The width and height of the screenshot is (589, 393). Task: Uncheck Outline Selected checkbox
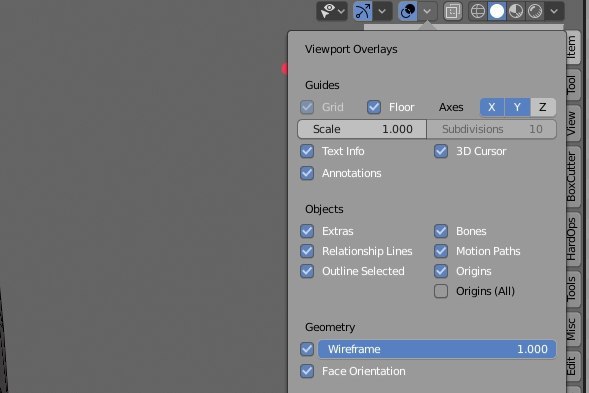(x=307, y=271)
